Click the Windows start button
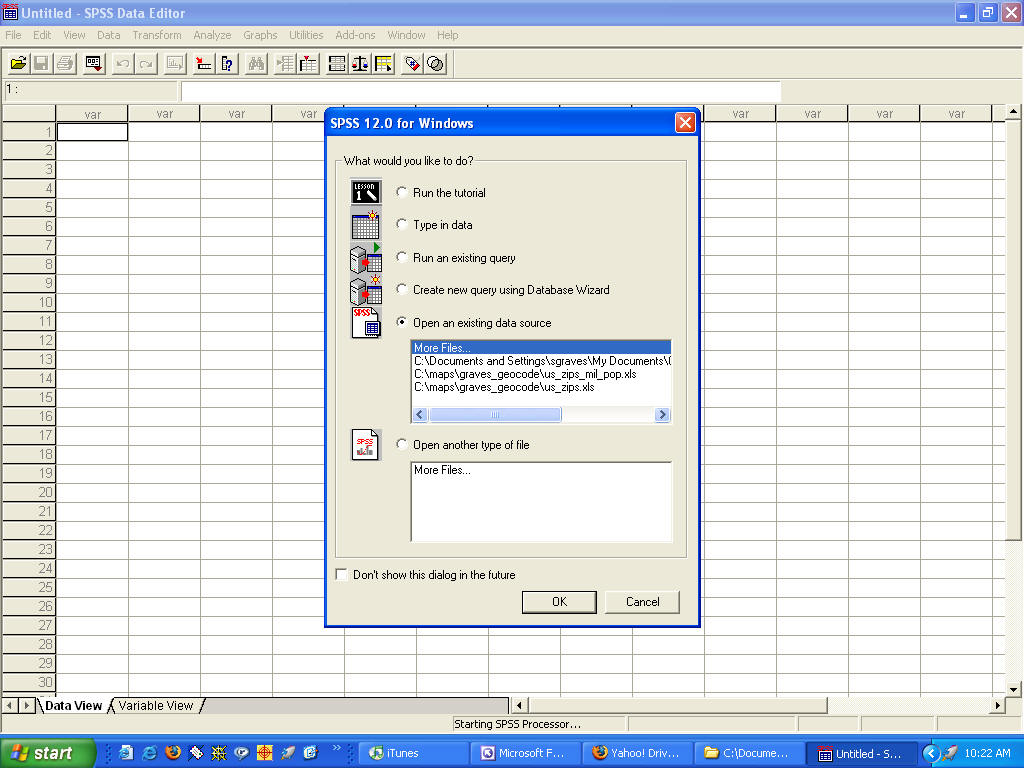Viewport: 1024px width, 768px height. [47, 753]
